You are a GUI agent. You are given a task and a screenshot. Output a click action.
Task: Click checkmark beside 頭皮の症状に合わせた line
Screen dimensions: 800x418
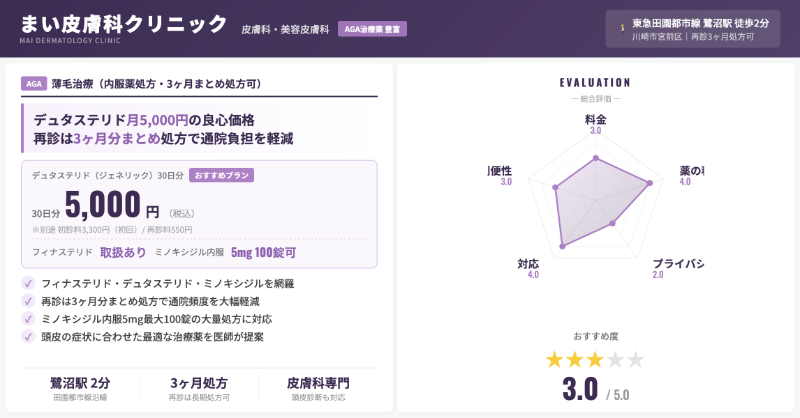point(28,337)
